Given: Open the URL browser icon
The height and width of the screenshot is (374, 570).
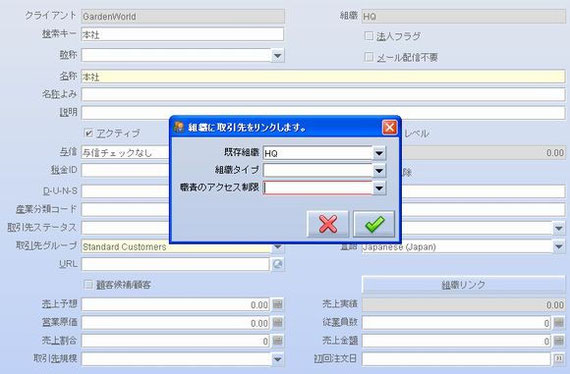Looking at the screenshot, I should [277, 264].
